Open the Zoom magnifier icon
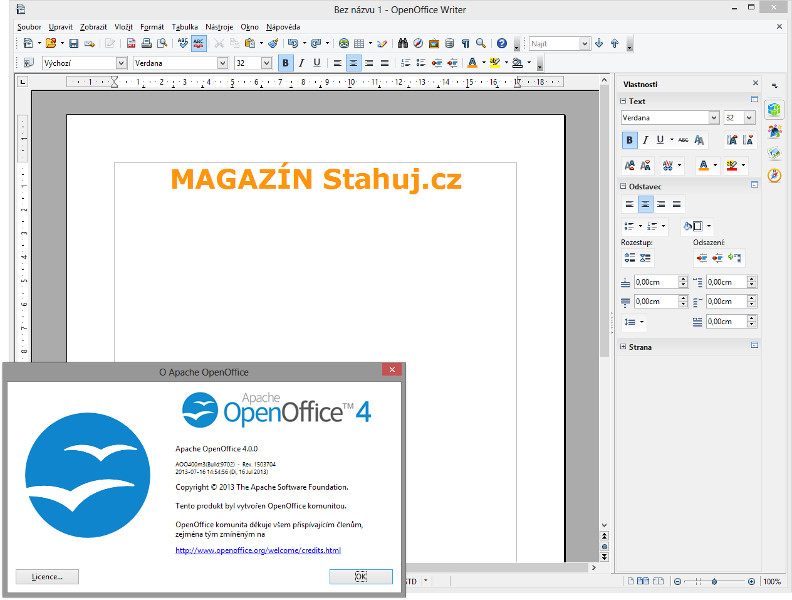 (481, 43)
